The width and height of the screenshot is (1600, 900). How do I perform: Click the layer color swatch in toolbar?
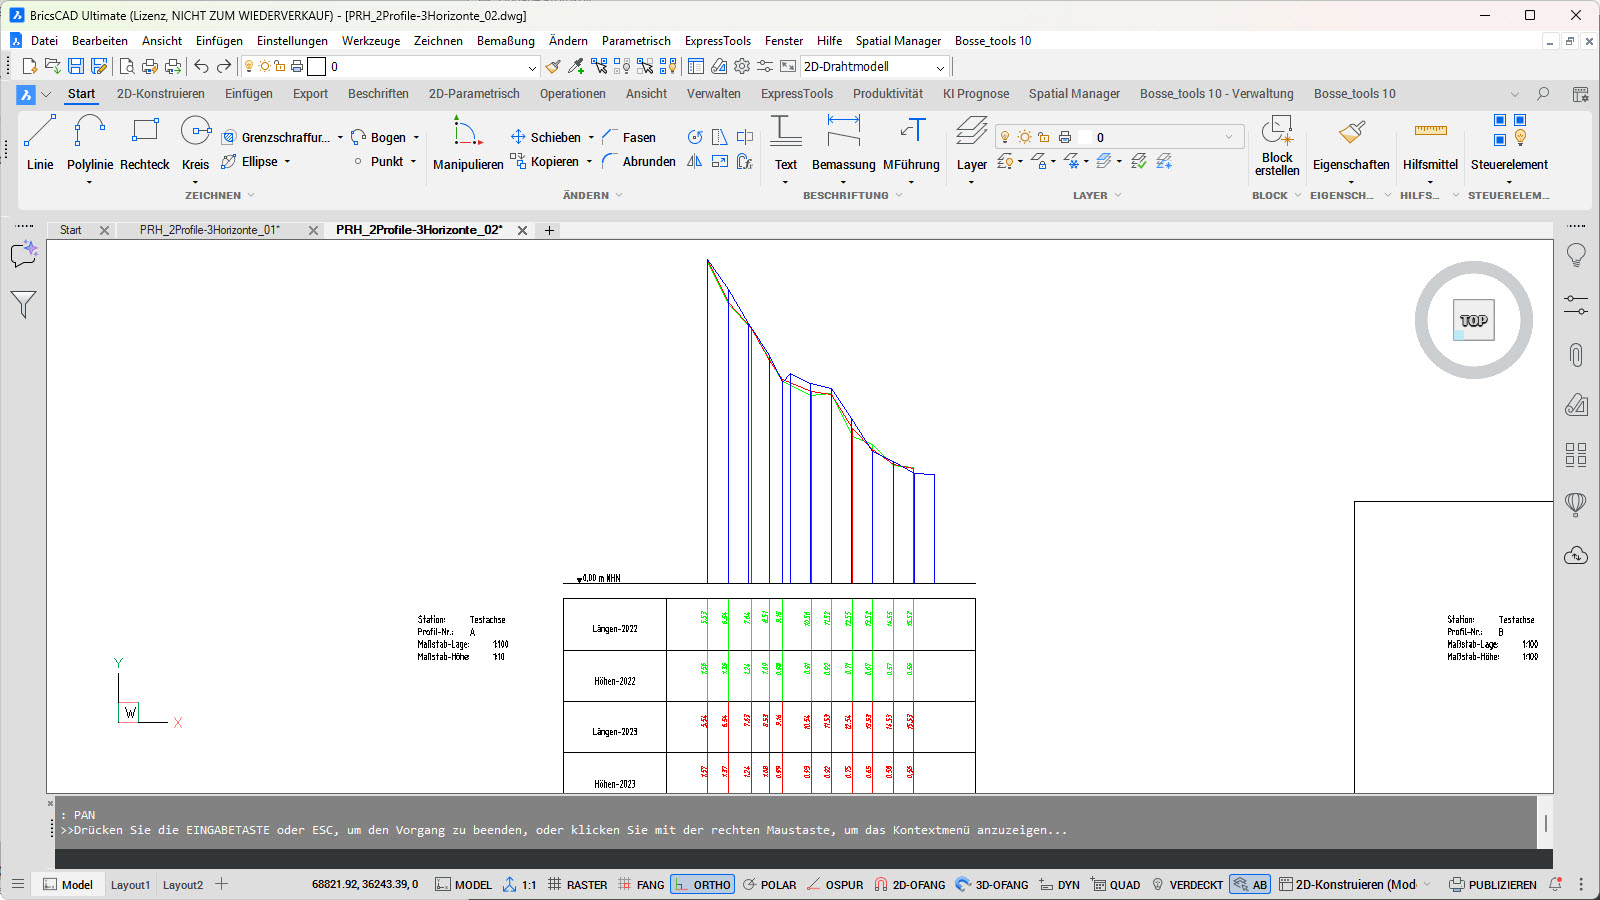(x=316, y=67)
